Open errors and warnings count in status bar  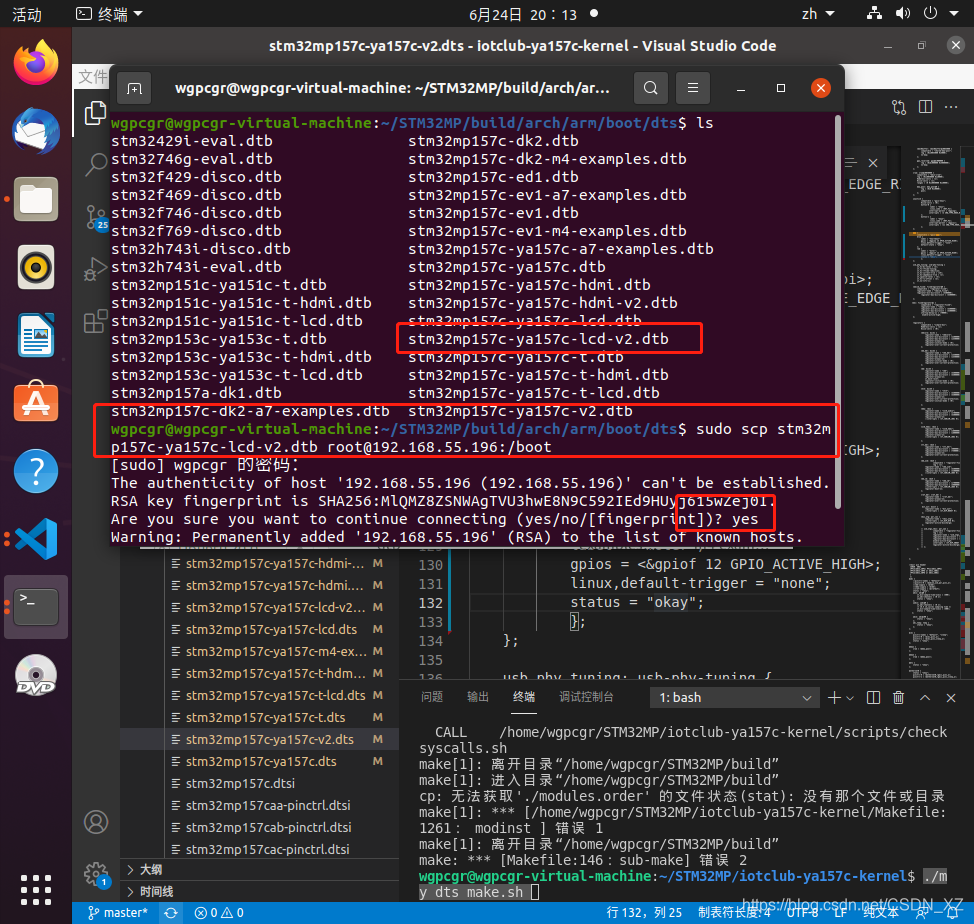click(x=219, y=913)
